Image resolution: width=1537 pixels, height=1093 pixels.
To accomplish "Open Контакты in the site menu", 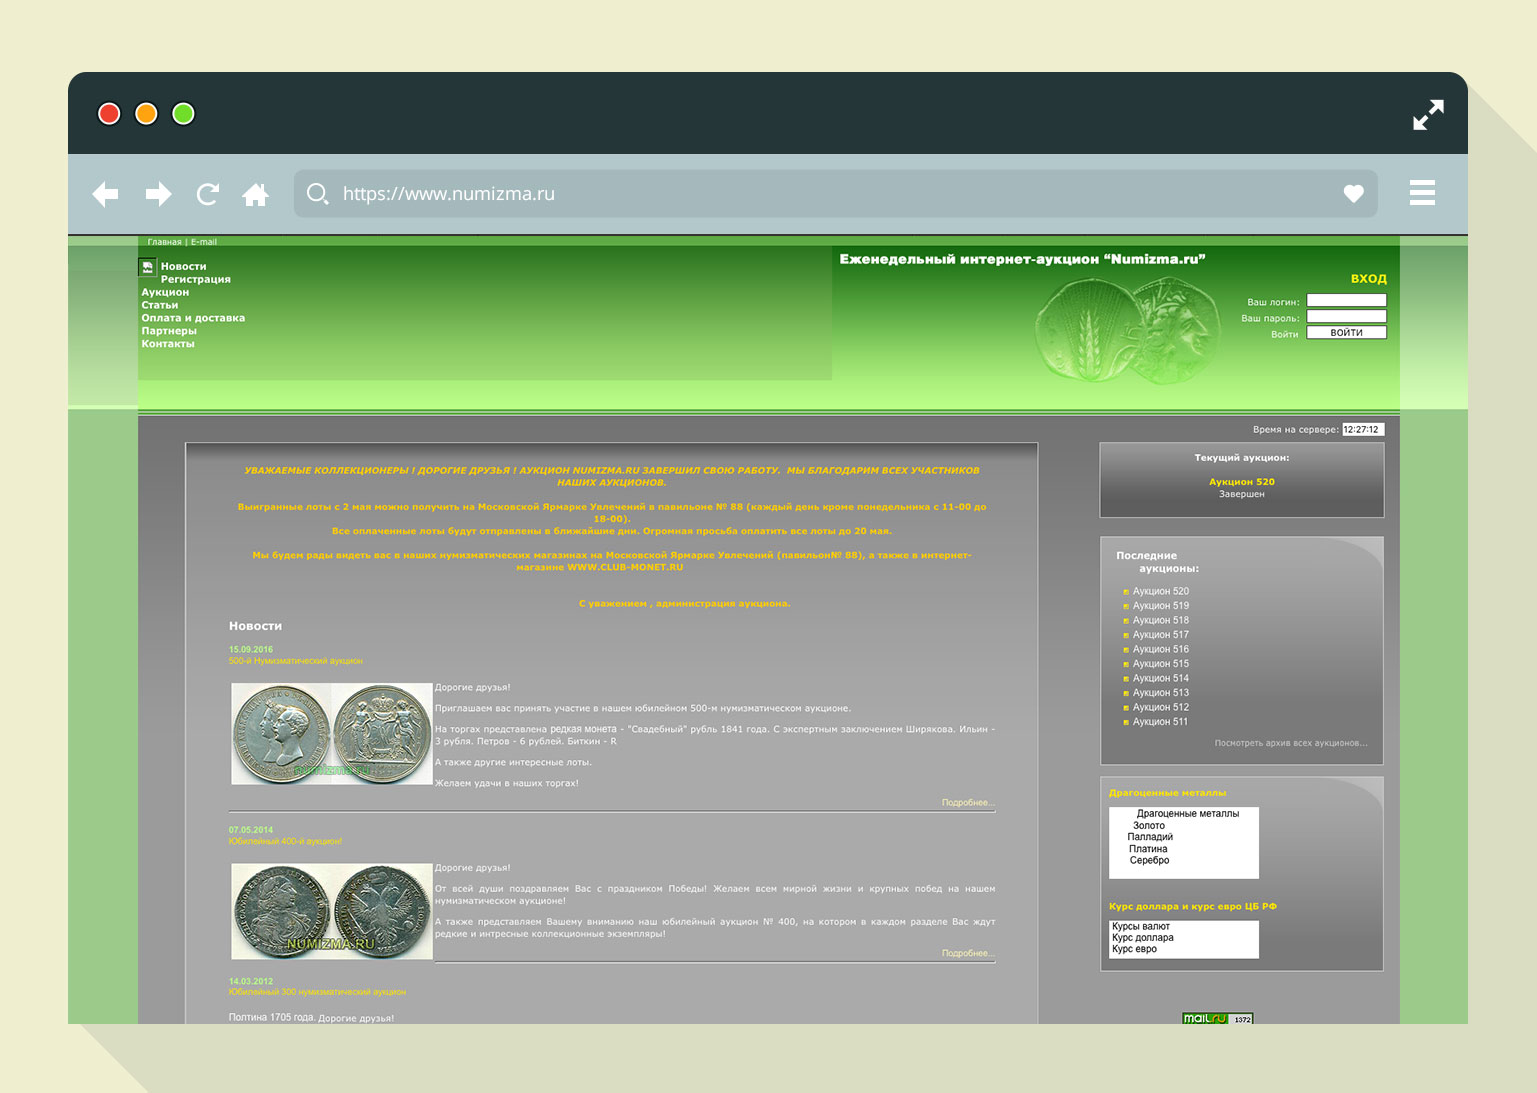I will [168, 344].
